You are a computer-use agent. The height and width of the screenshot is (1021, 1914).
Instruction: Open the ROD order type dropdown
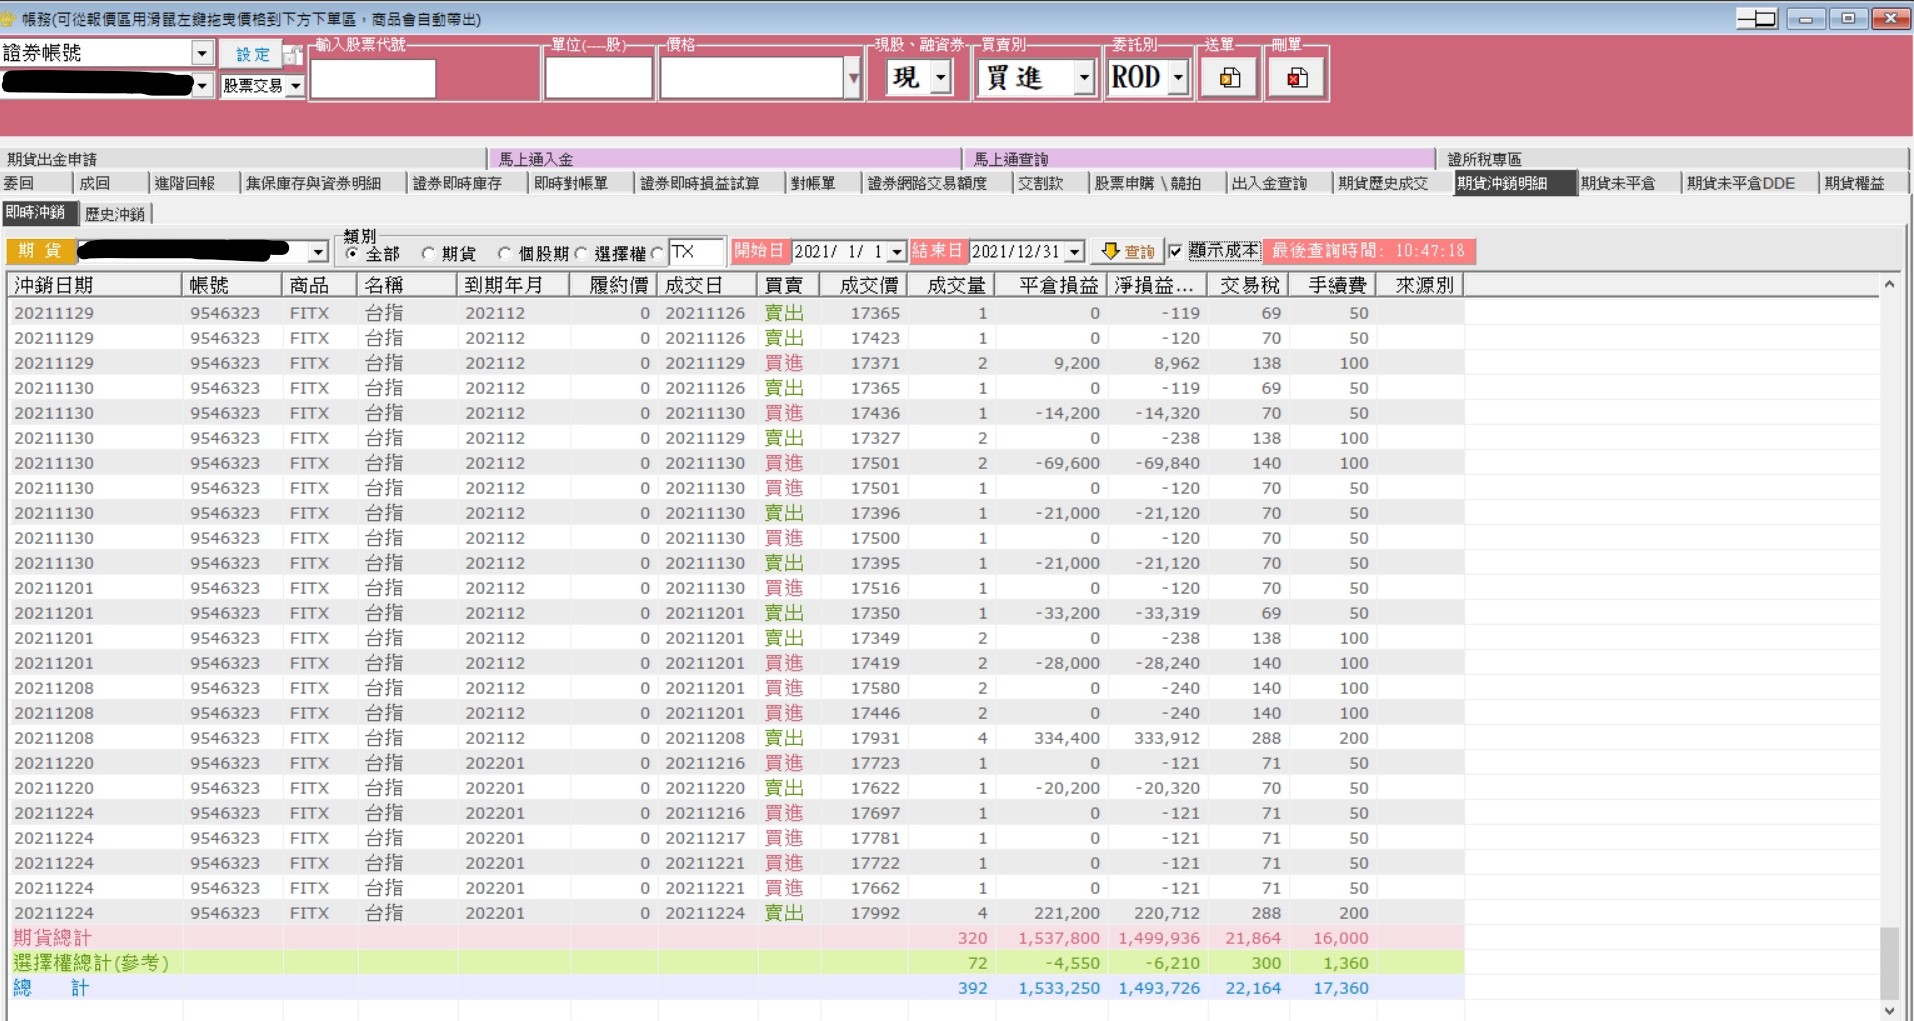coord(1178,78)
